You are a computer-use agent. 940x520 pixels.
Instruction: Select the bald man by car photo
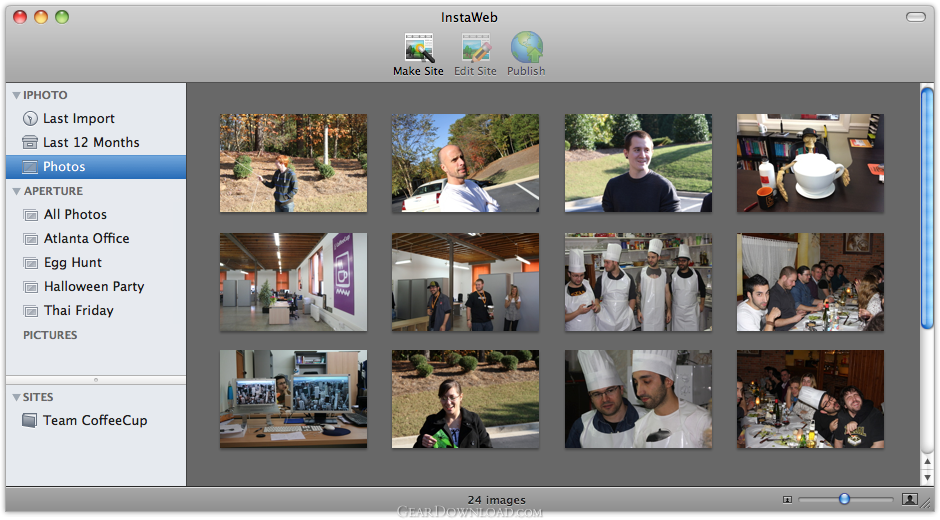click(465, 163)
